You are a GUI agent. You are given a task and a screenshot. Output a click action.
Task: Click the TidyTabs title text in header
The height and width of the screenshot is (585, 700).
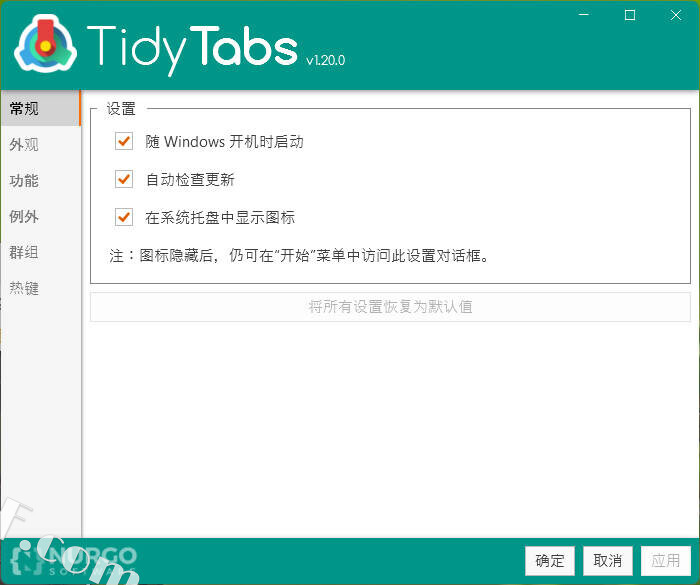pyautogui.click(x=192, y=45)
